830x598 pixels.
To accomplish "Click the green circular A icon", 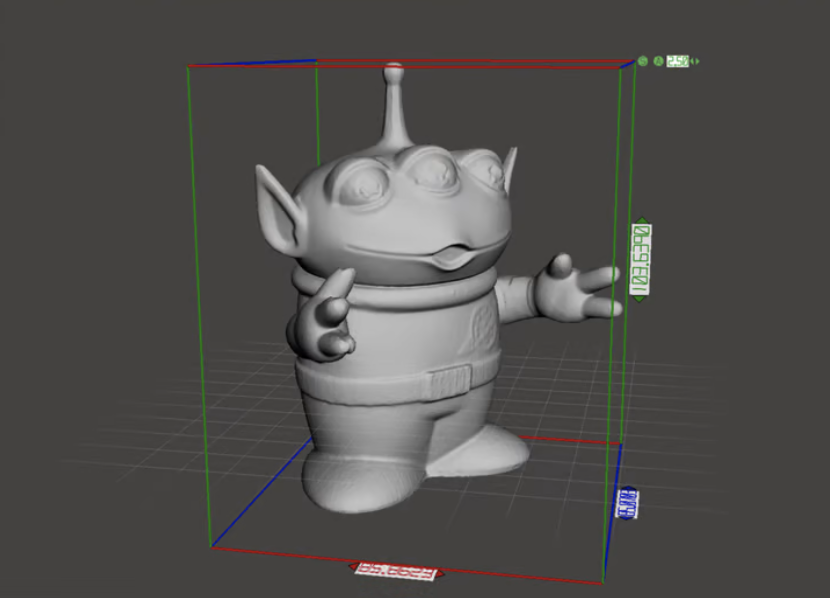I will (x=658, y=61).
